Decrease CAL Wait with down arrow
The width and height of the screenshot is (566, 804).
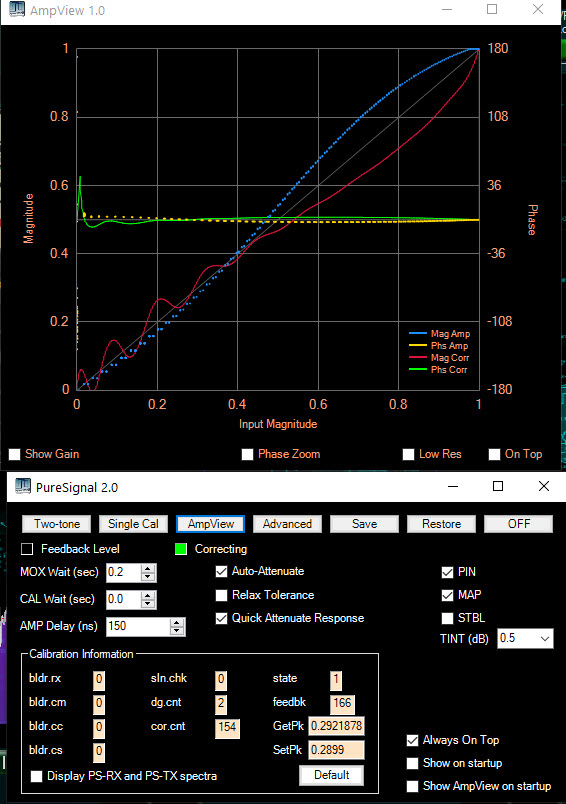(148, 604)
